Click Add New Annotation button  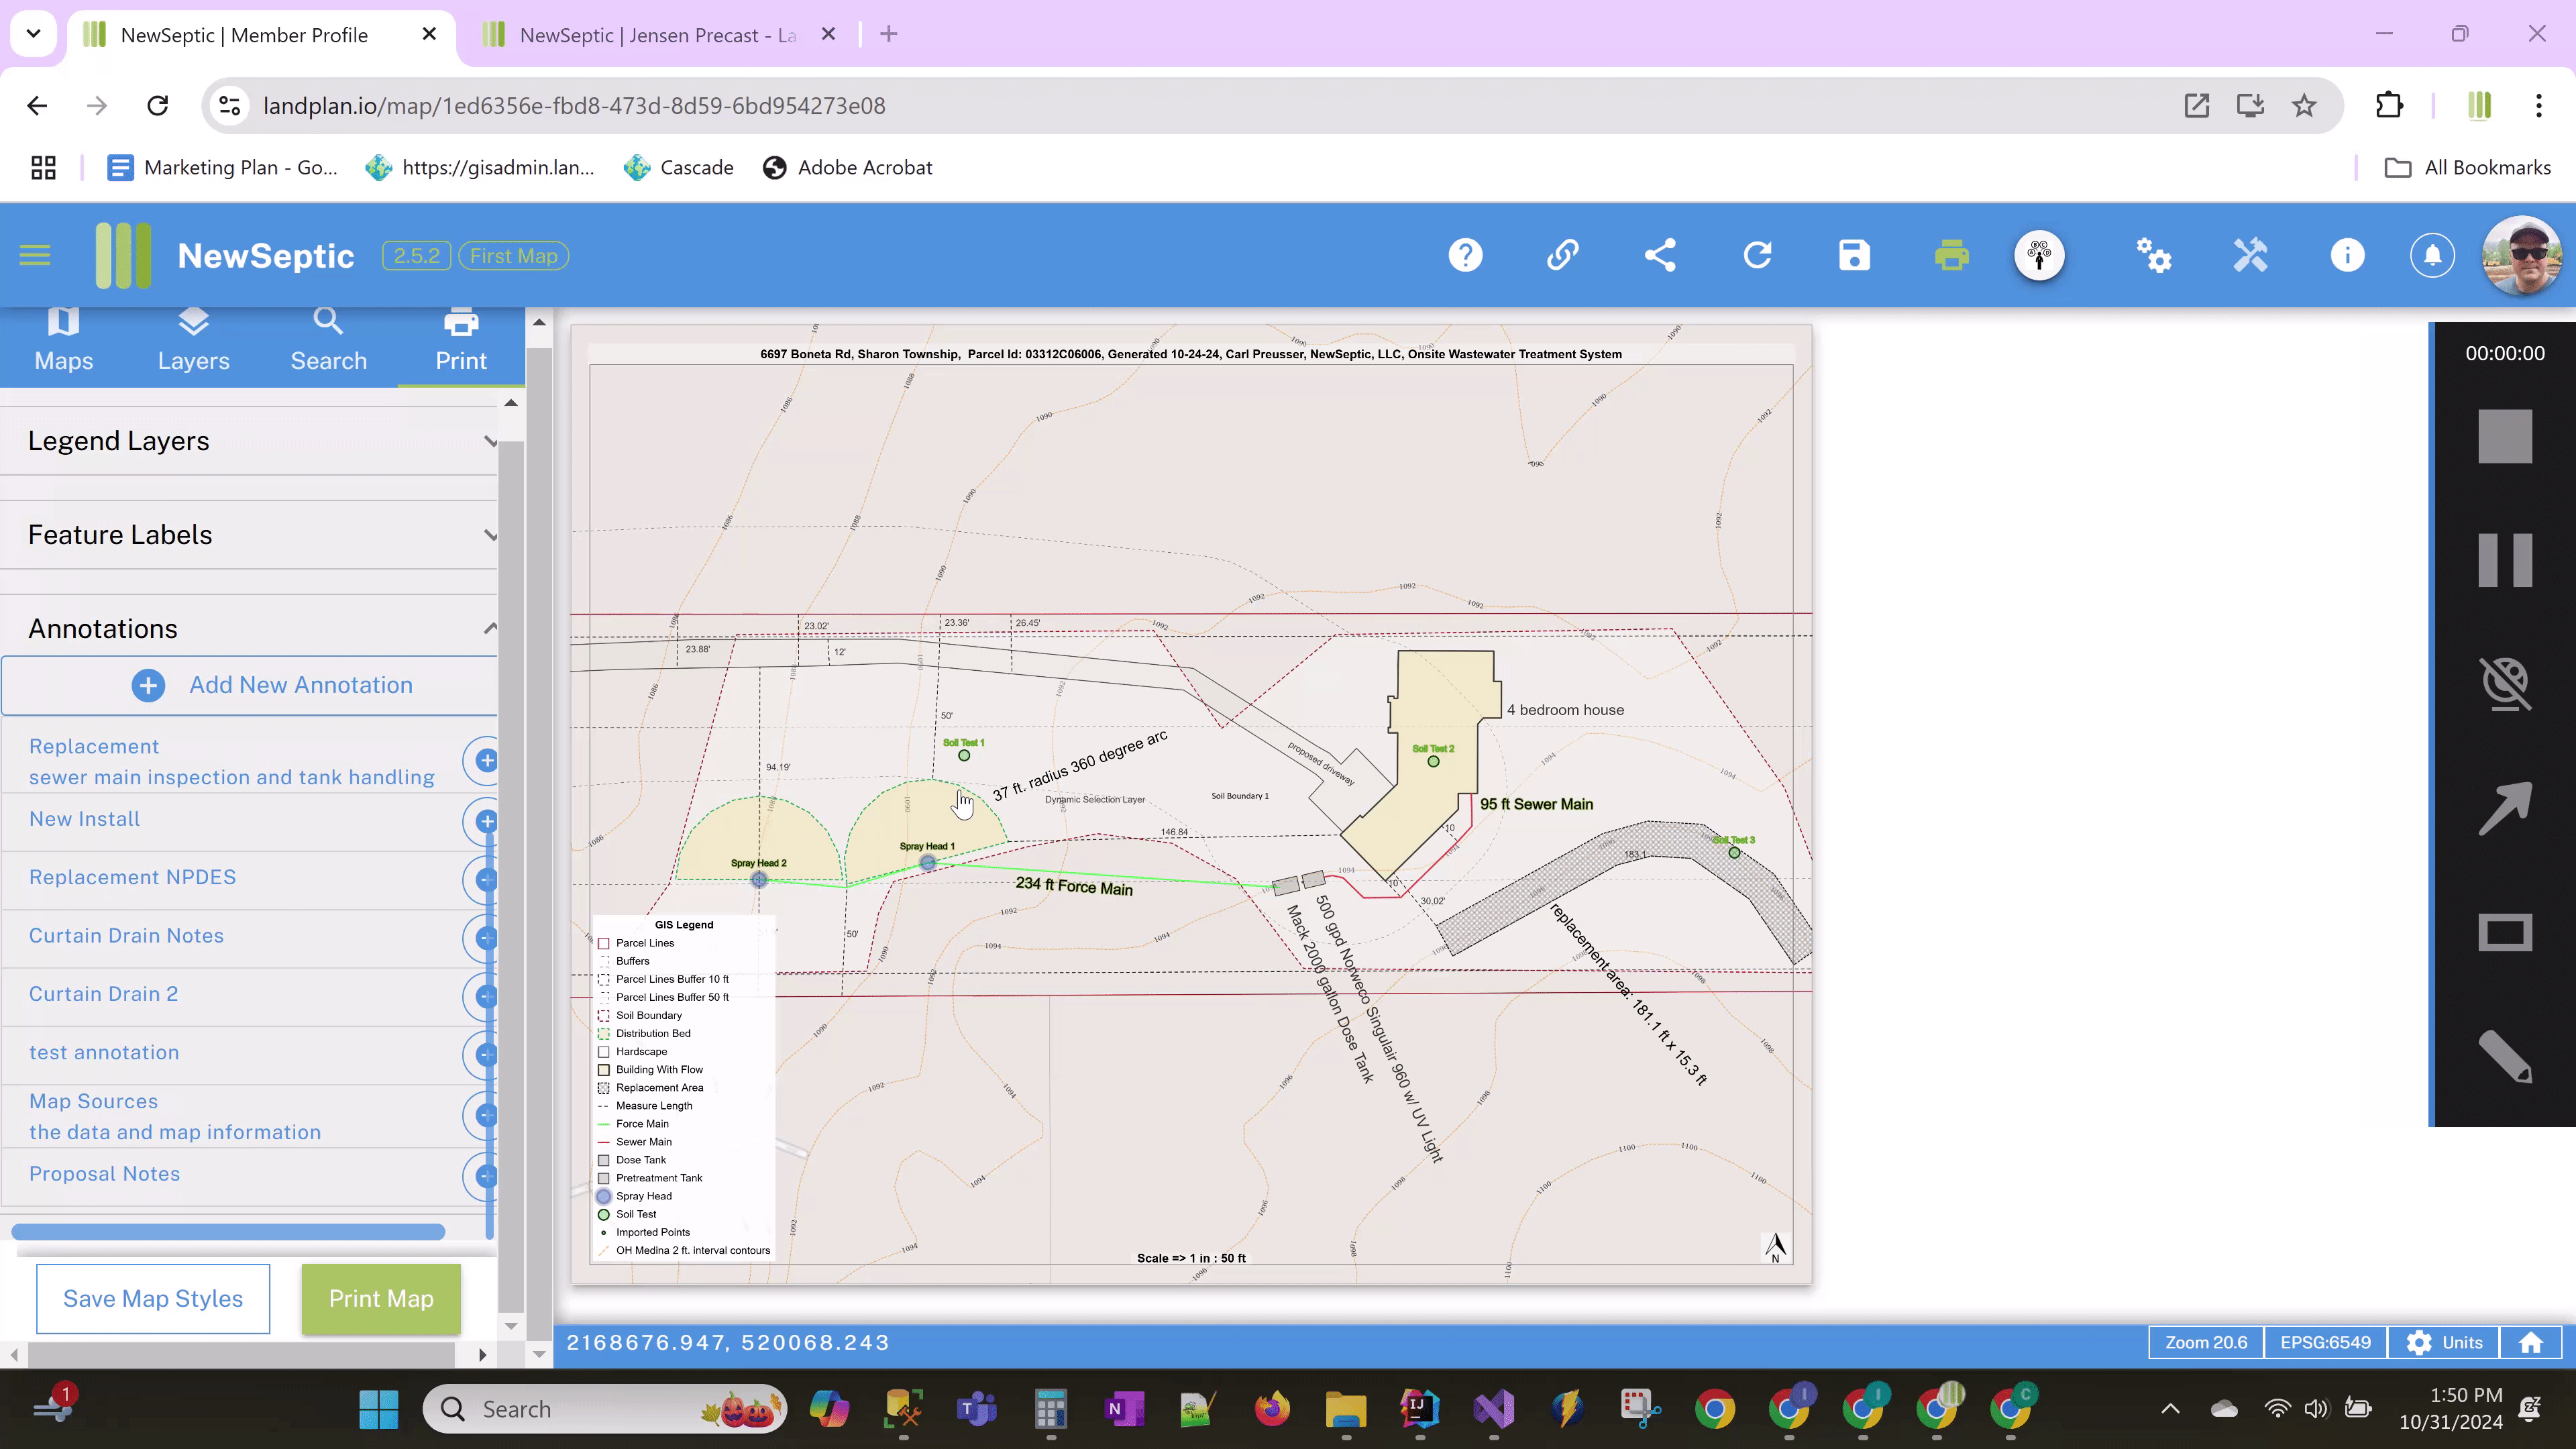click(x=274, y=685)
